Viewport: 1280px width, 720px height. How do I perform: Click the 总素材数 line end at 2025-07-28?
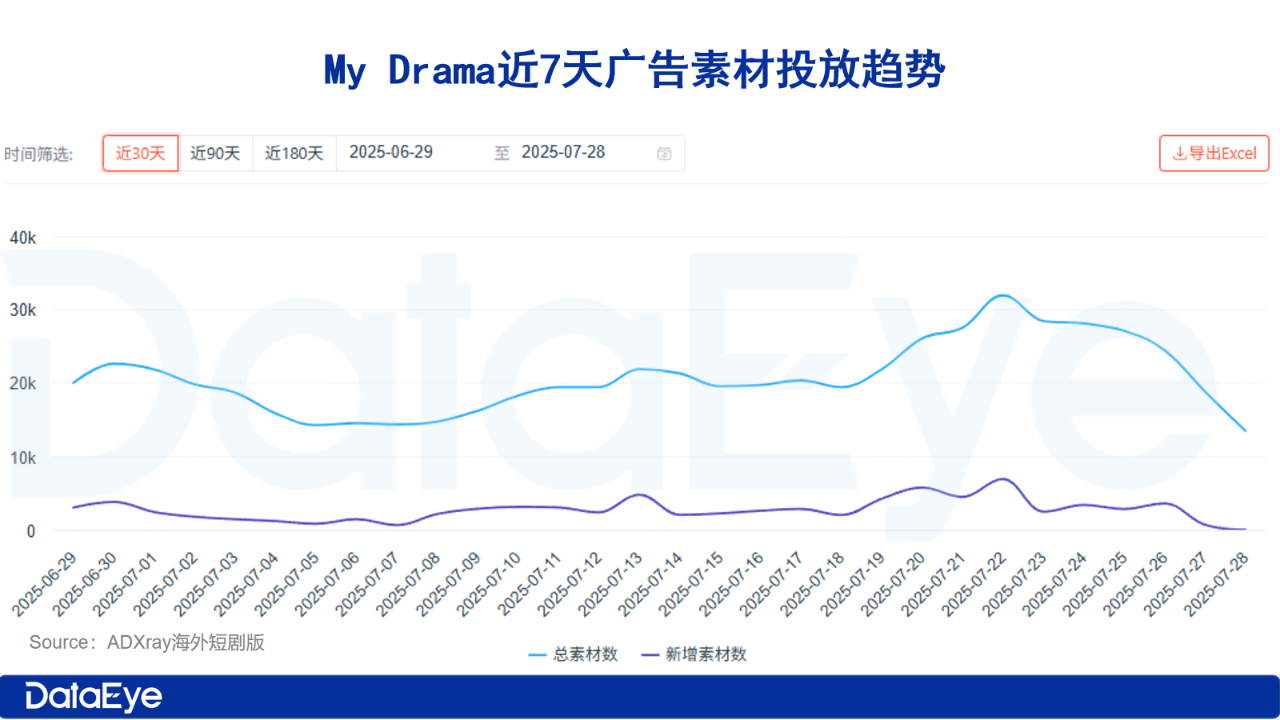[x=1245, y=431]
